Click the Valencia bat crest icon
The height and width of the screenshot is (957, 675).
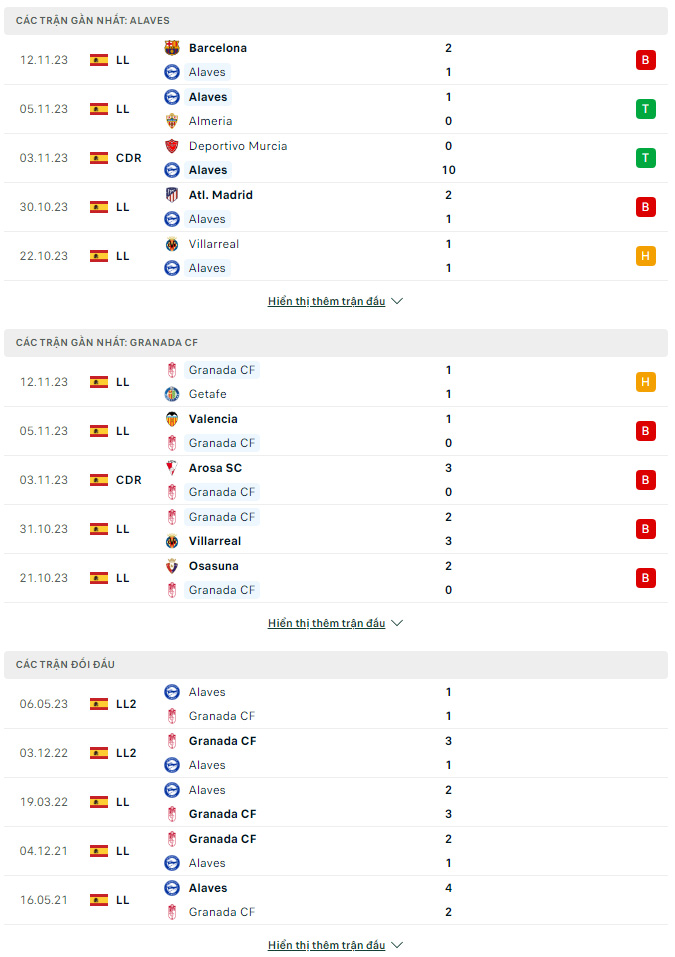(172, 419)
